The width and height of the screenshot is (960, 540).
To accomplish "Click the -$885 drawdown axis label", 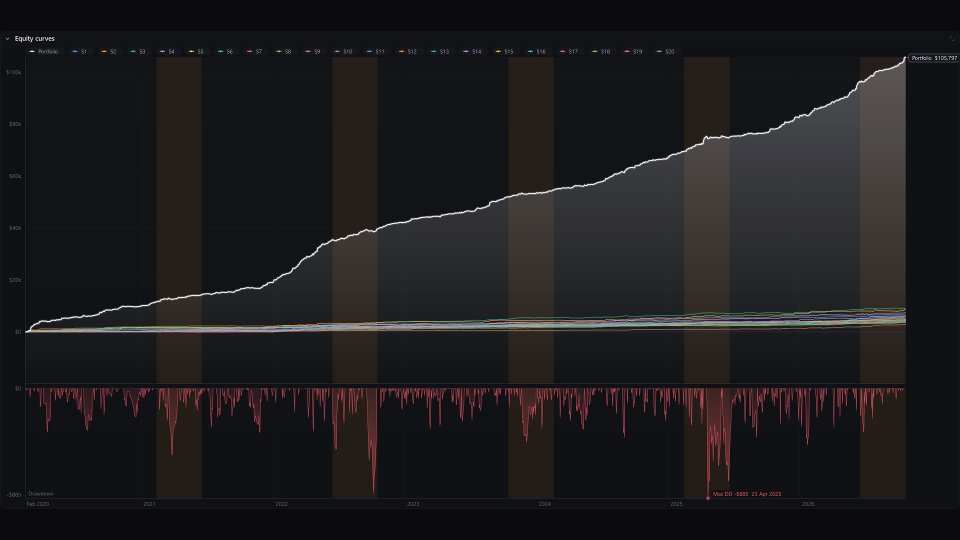I will (14, 494).
